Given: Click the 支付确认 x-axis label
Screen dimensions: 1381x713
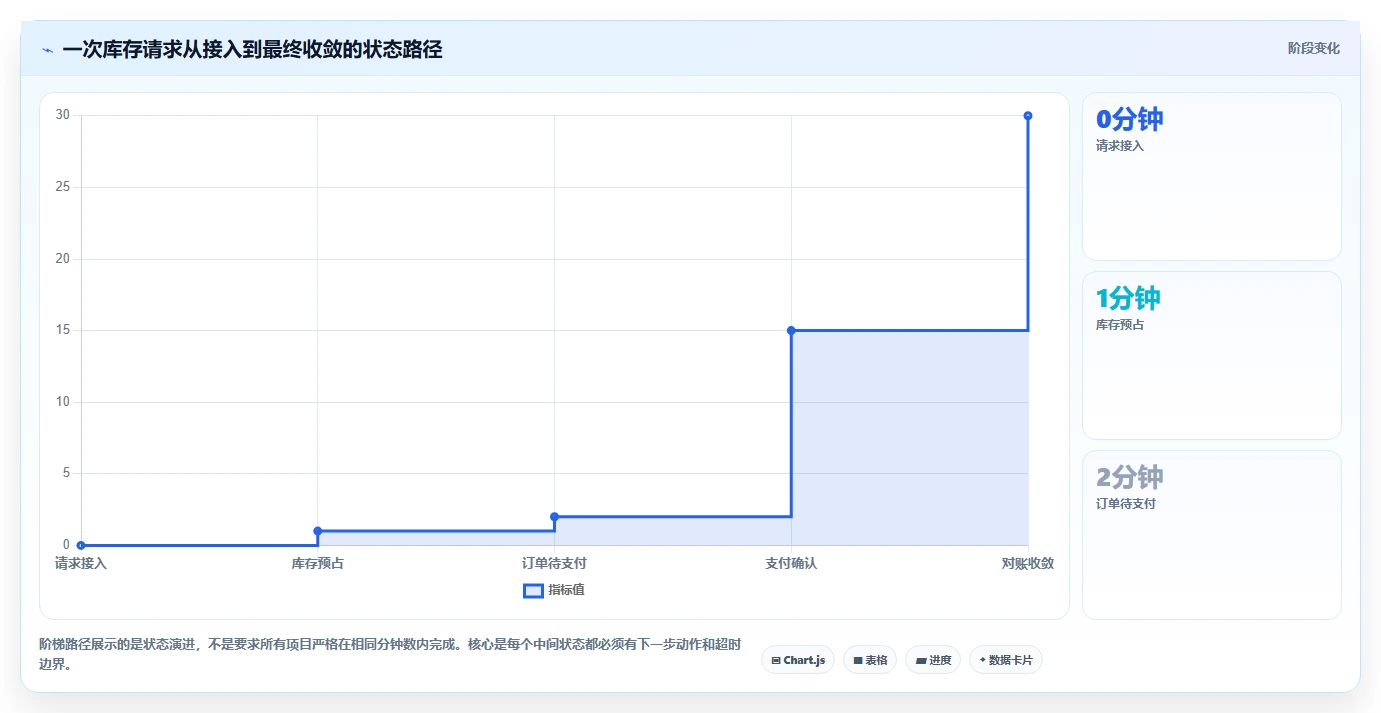Looking at the screenshot, I should point(791,564).
